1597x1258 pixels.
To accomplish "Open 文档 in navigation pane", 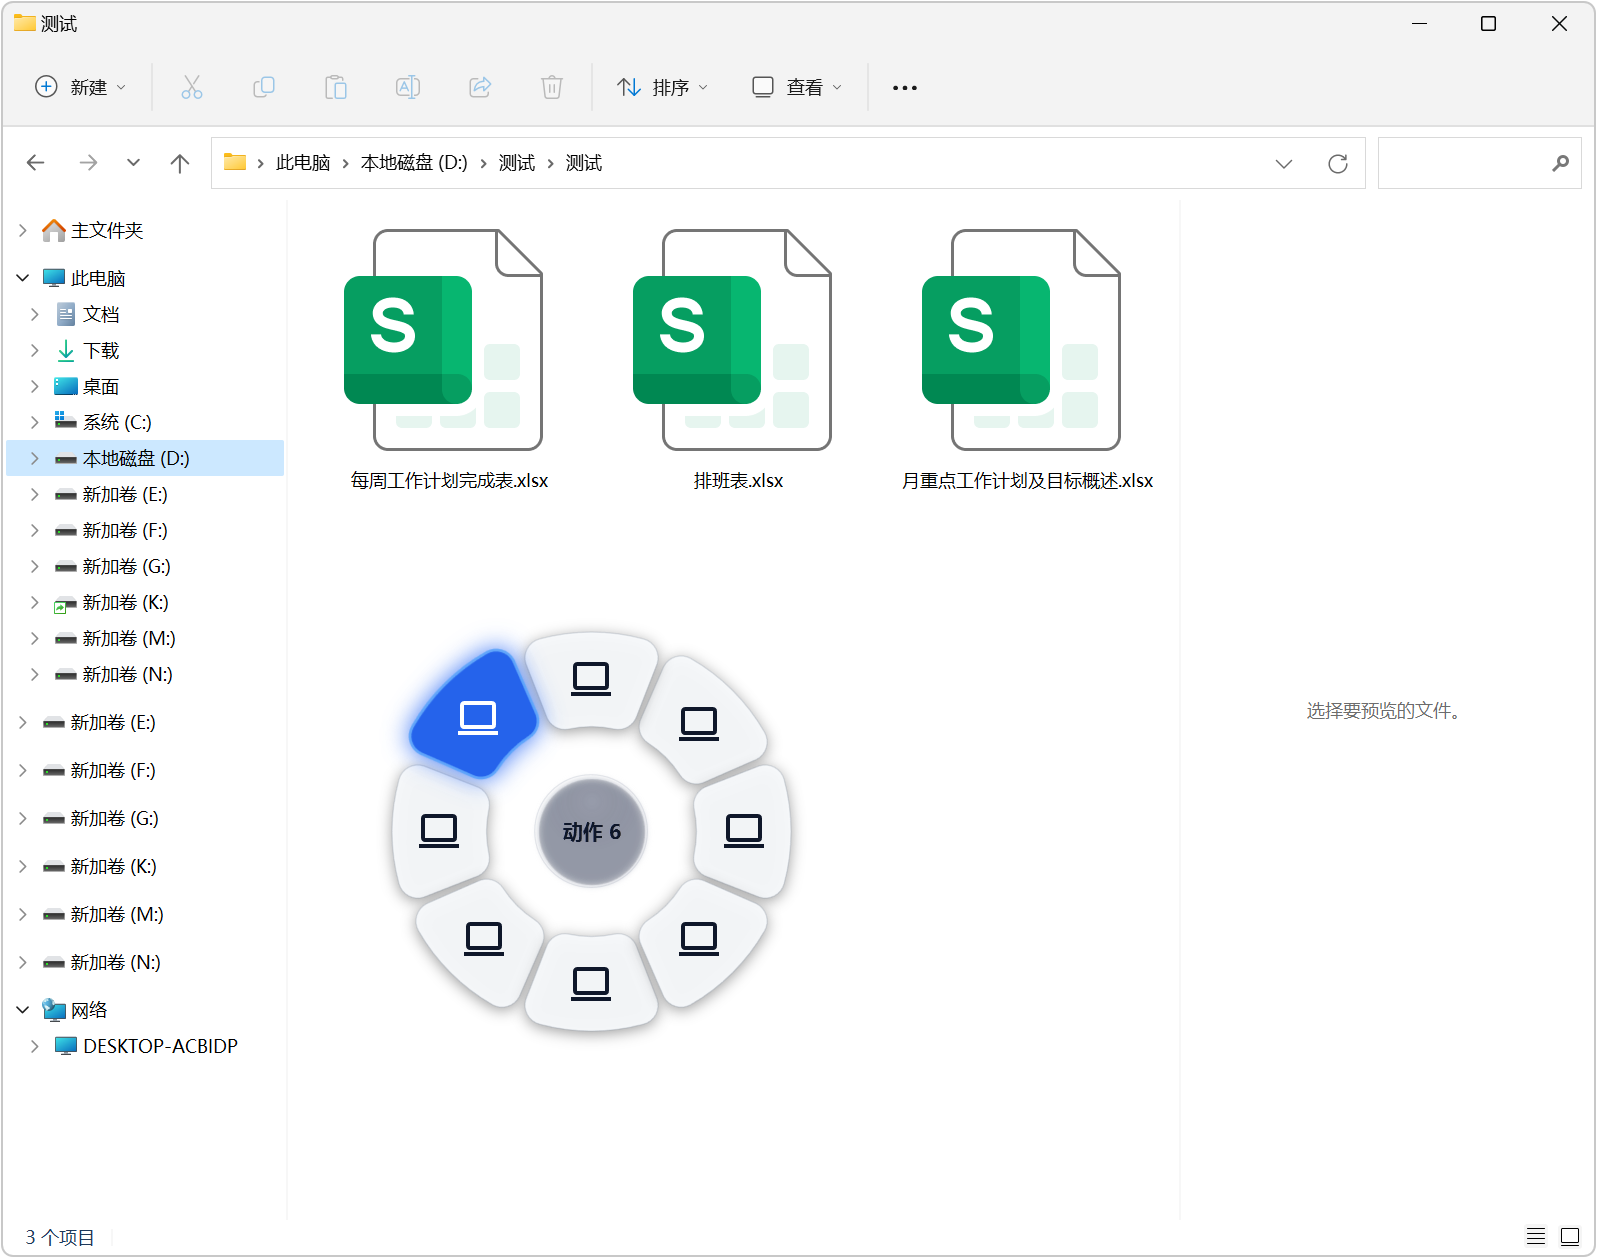I will click(x=101, y=314).
